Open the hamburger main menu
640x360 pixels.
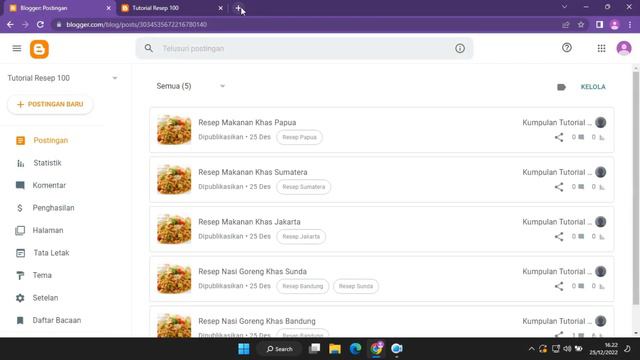tap(17, 49)
